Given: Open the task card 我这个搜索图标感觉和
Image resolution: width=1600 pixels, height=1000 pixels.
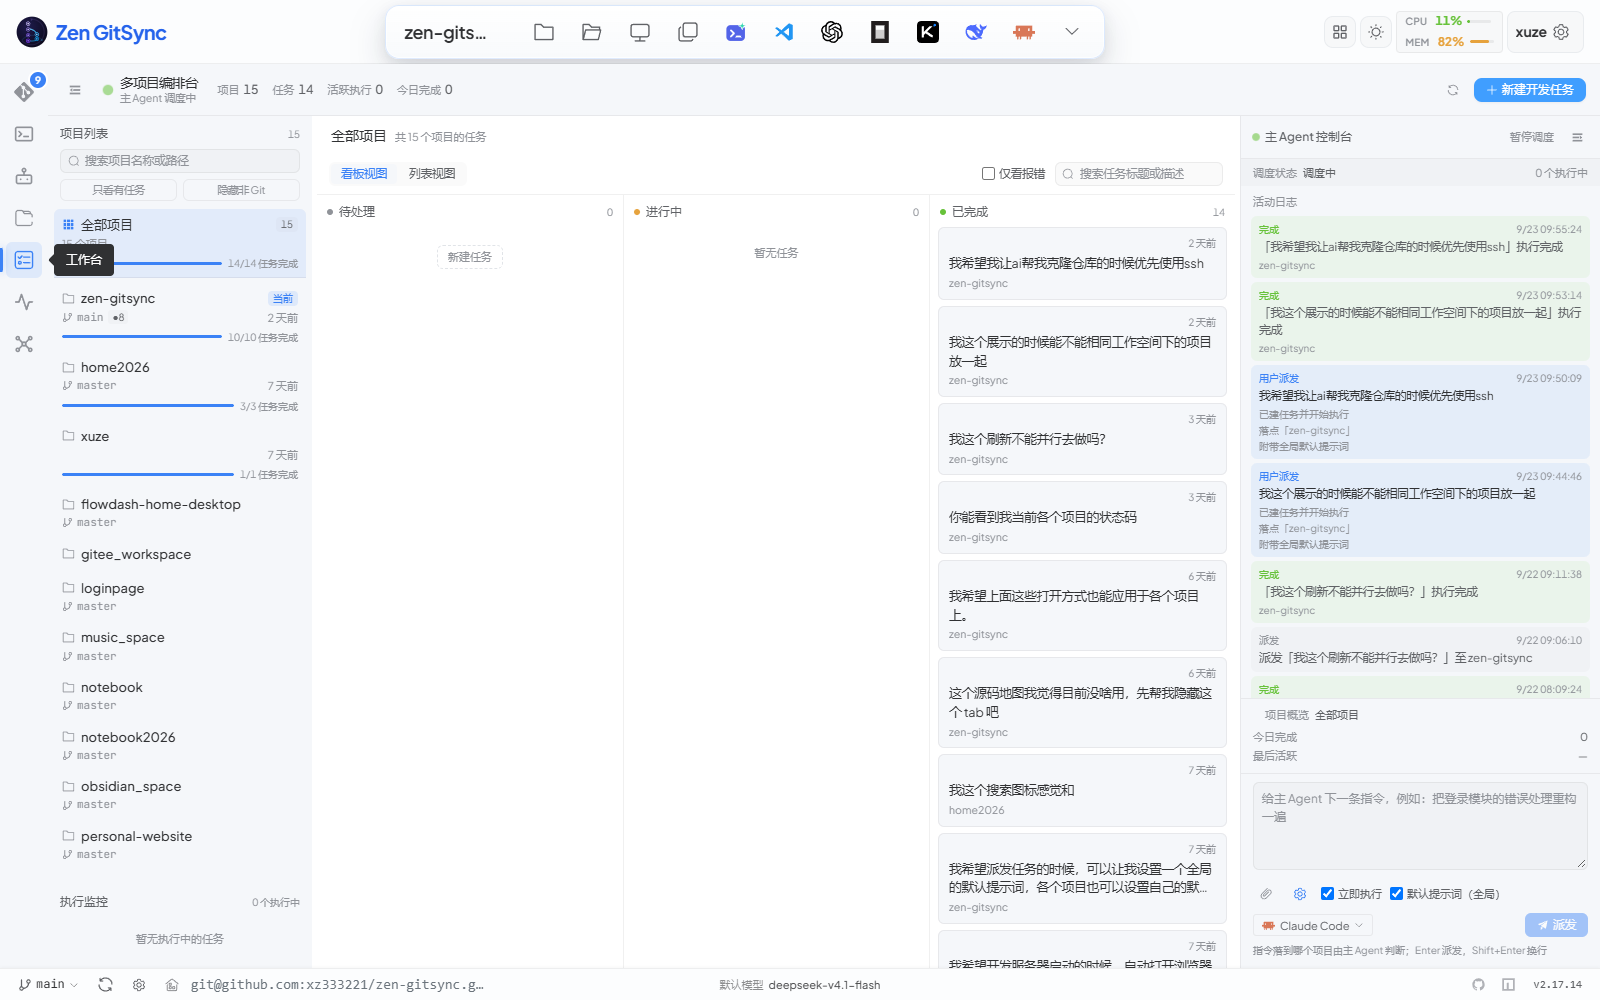Looking at the screenshot, I should coord(1082,790).
